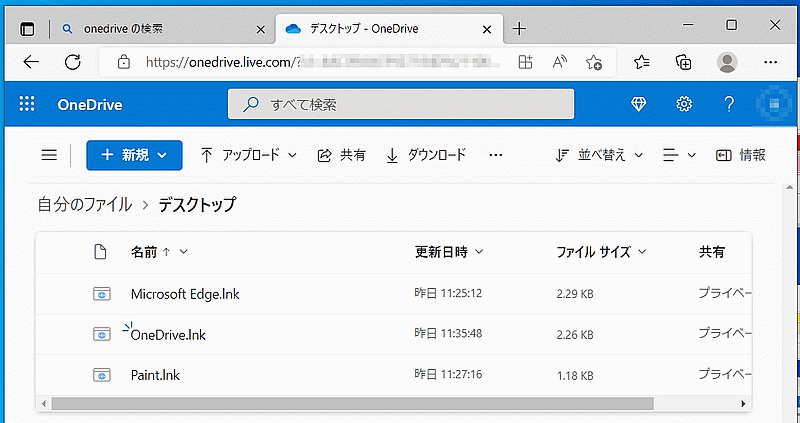Image resolution: width=800 pixels, height=423 pixels.
Task: Click the 2.29 KB size cell
Action: tap(575, 294)
